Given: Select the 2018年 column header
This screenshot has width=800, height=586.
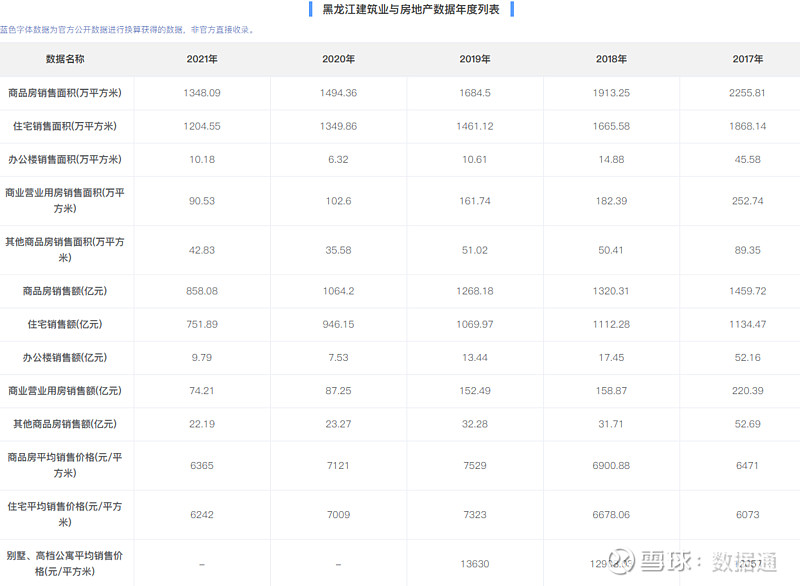Looking at the screenshot, I should click(x=611, y=59).
